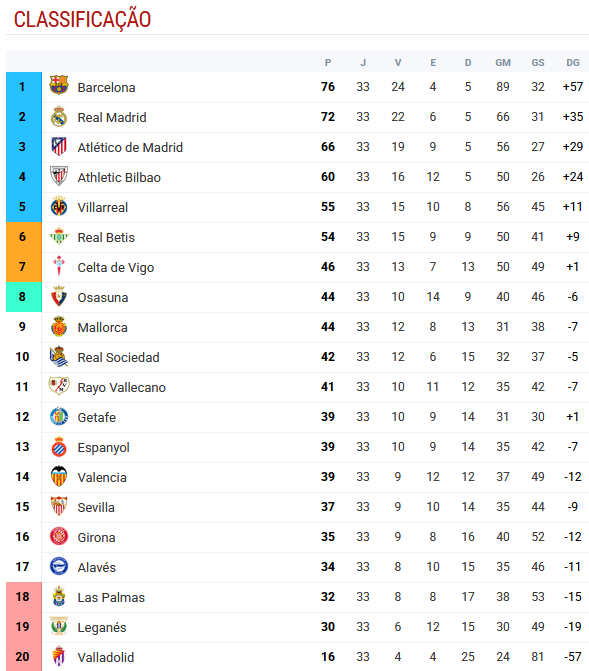
Task: Click the Barcelona club crest
Action: (x=59, y=85)
